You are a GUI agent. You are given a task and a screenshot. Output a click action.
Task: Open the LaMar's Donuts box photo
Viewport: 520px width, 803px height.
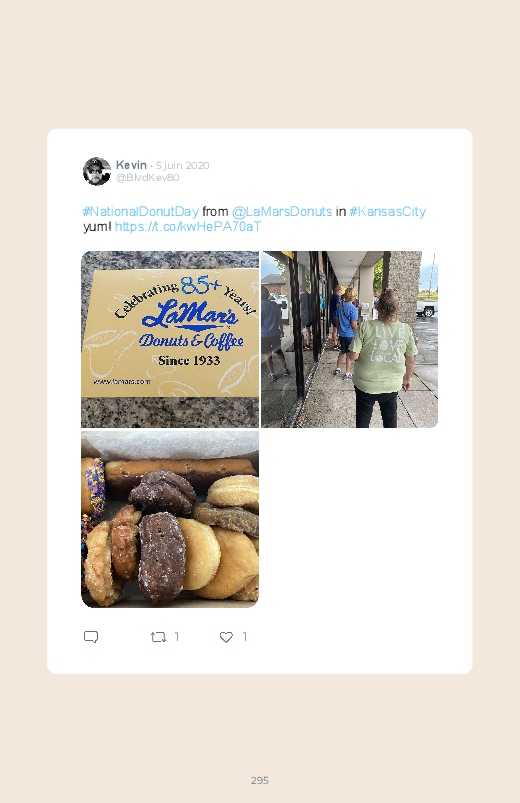170,339
